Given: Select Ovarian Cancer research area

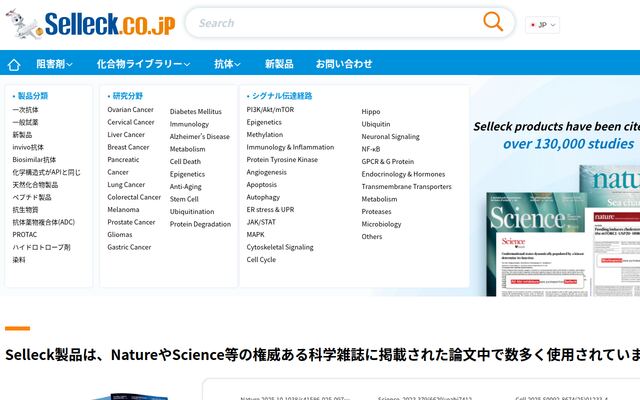Looking at the screenshot, I should pyautogui.click(x=131, y=110).
